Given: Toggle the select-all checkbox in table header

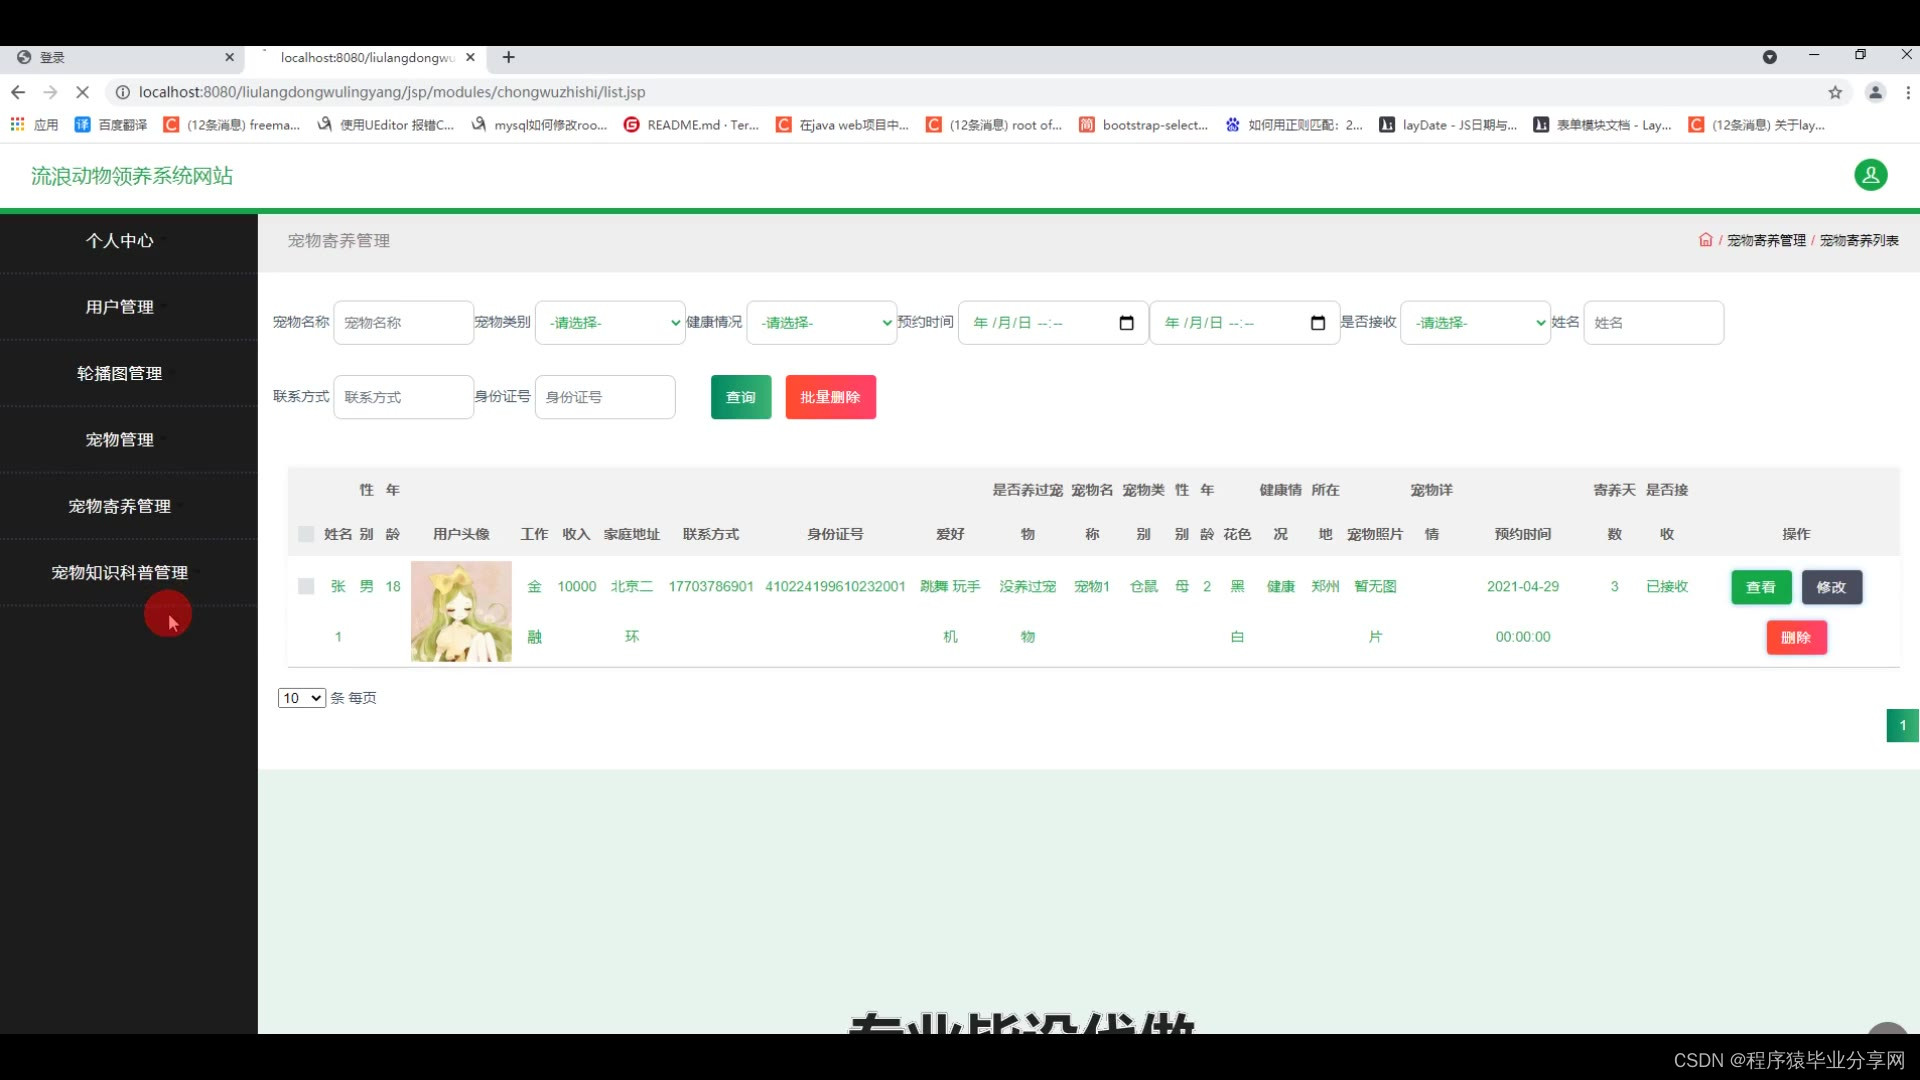Looking at the screenshot, I should point(306,534).
